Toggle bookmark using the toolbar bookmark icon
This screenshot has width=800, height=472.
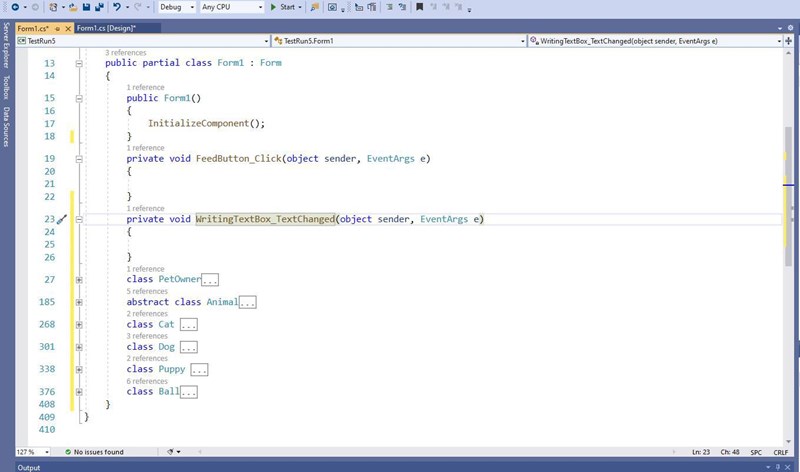[x=420, y=7]
